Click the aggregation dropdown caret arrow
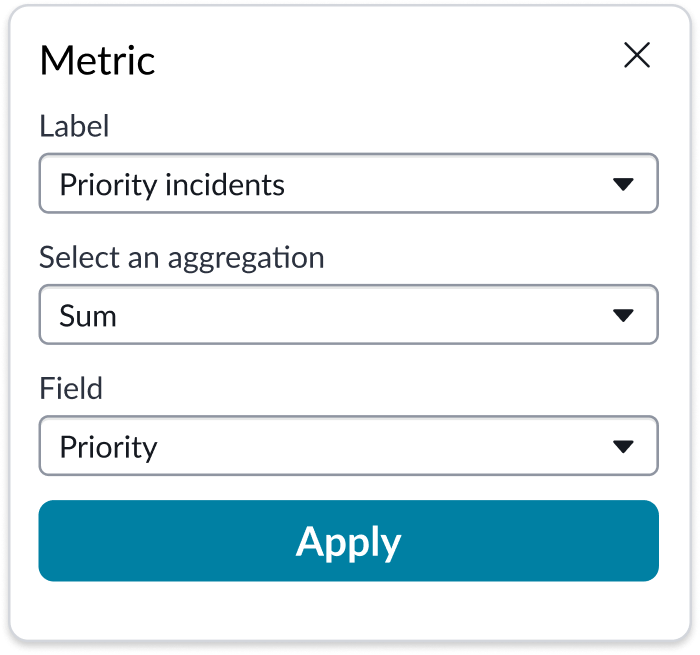 tap(623, 315)
